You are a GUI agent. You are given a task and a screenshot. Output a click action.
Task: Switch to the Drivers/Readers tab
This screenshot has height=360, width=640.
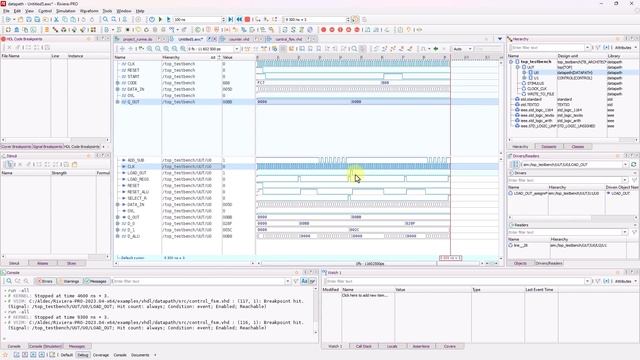coord(549,264)
